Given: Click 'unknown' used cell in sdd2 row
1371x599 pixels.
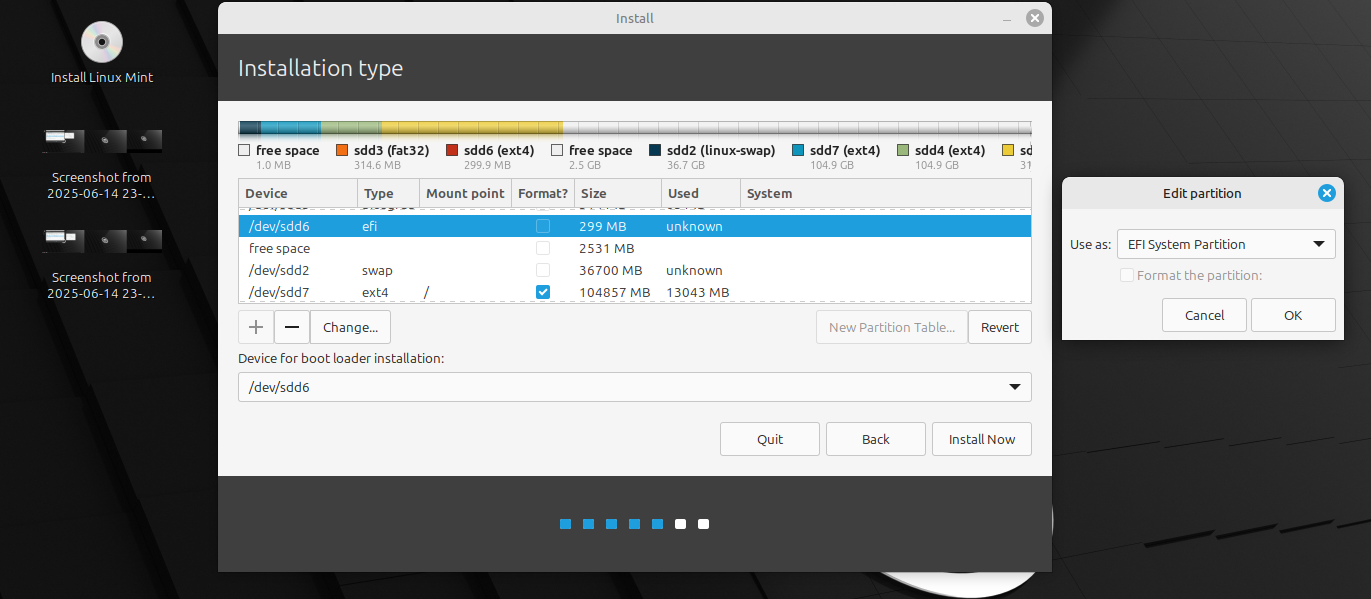Looking at the screenshot, I should [x=694, y=270].
